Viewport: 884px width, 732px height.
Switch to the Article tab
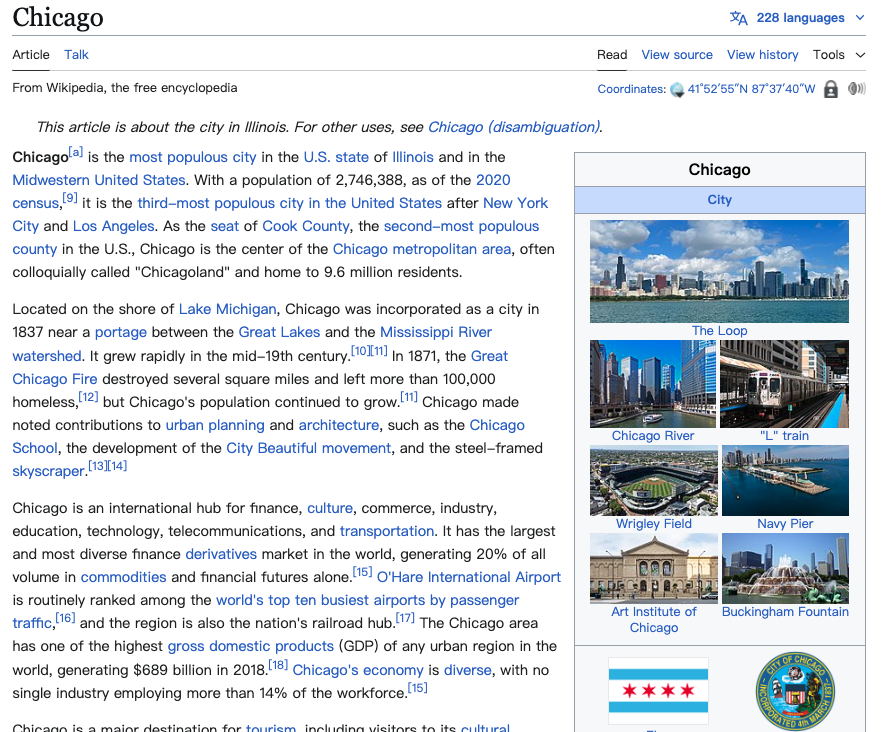pos(31,55)
